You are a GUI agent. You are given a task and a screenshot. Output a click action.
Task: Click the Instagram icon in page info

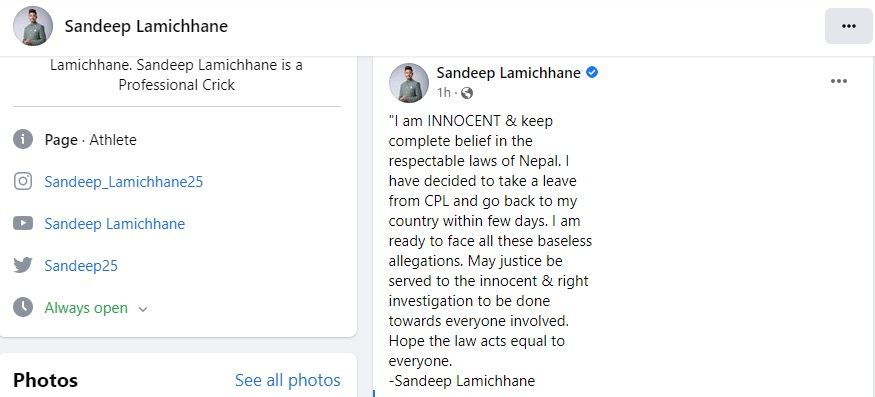pos(23,181)
